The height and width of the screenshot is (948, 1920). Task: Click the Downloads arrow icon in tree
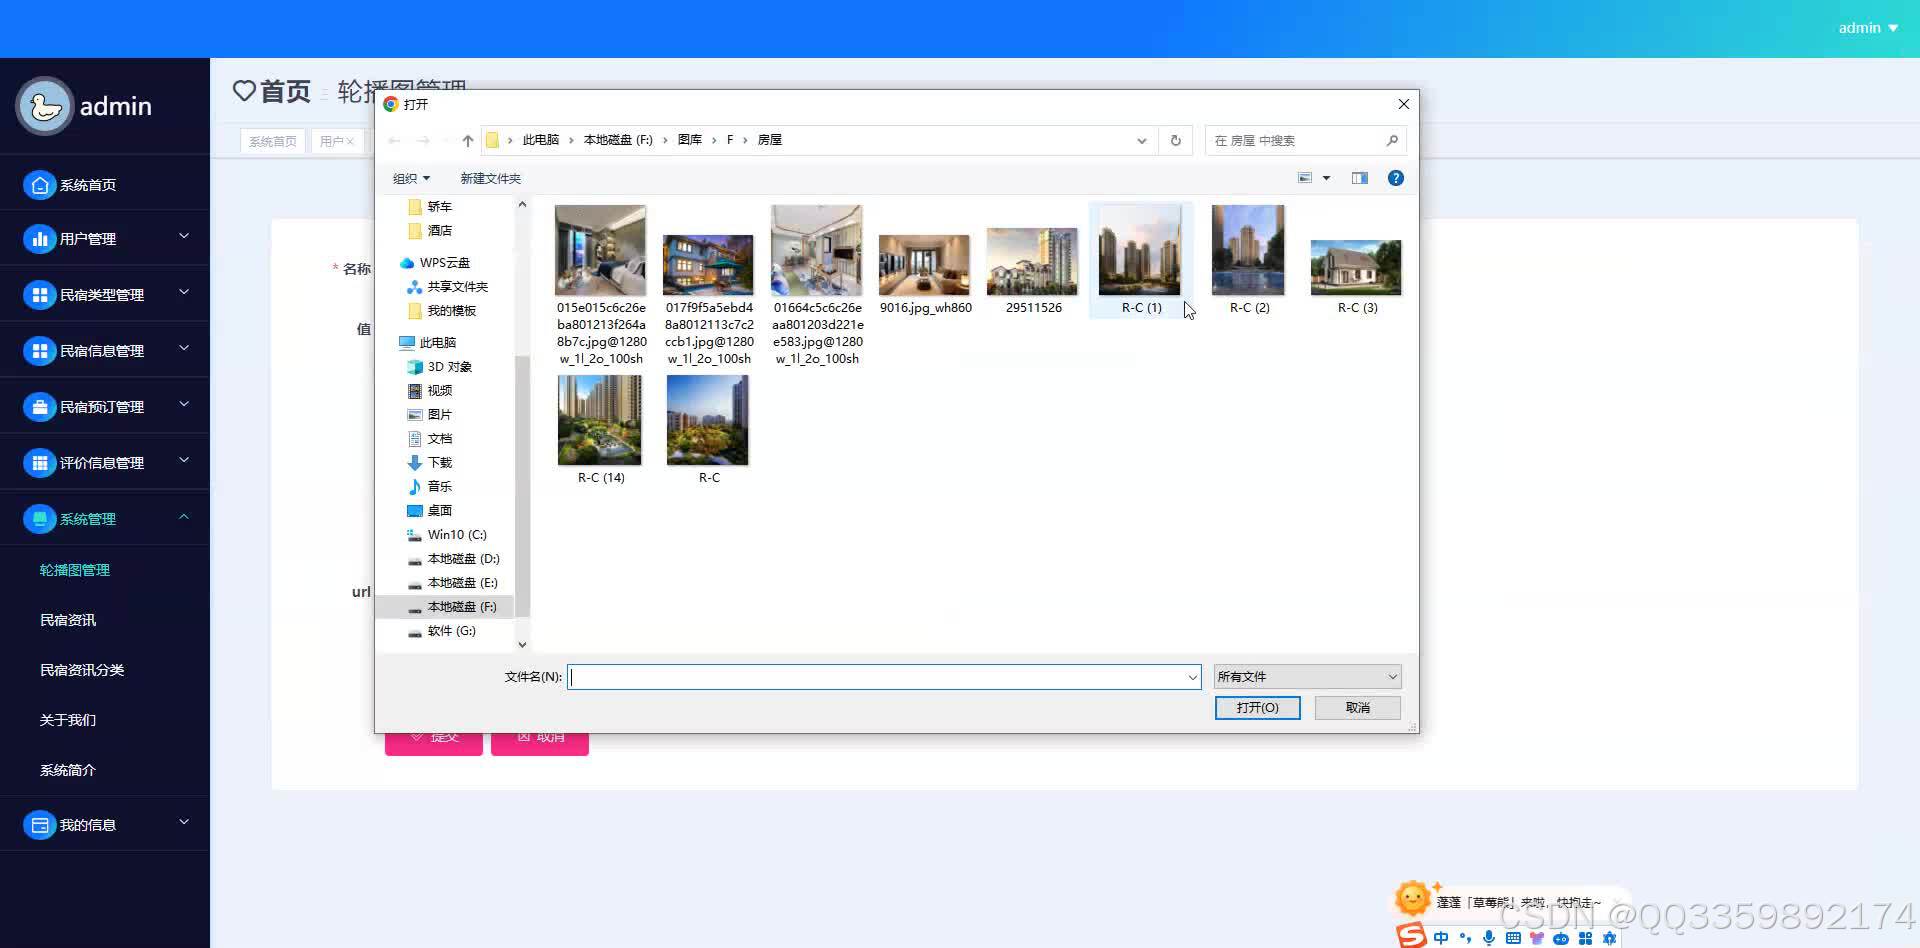click(415, 463)
